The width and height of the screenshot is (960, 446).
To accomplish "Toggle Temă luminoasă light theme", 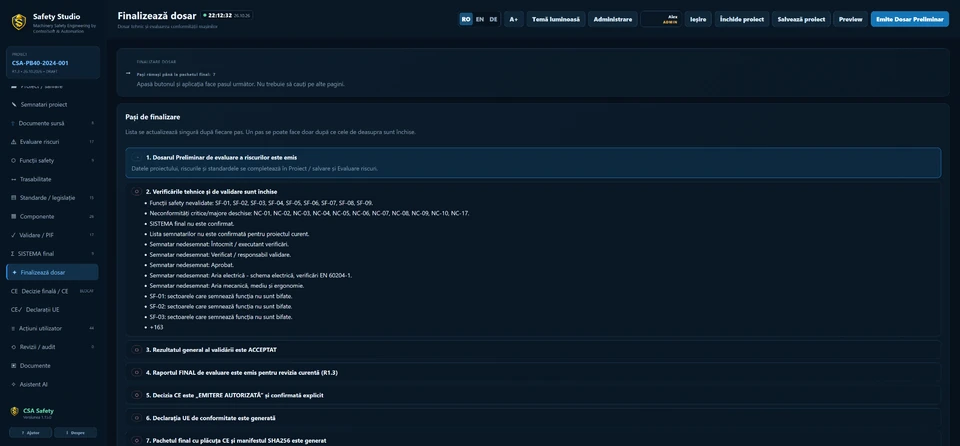I will pyautogui.click(x=555, y=19).
